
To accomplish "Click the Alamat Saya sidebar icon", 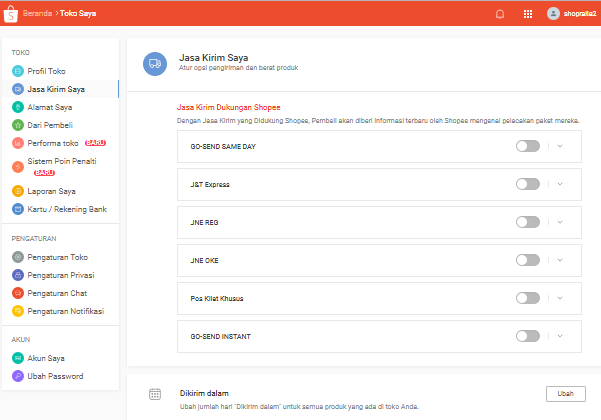I will click(x=18, y=107).
